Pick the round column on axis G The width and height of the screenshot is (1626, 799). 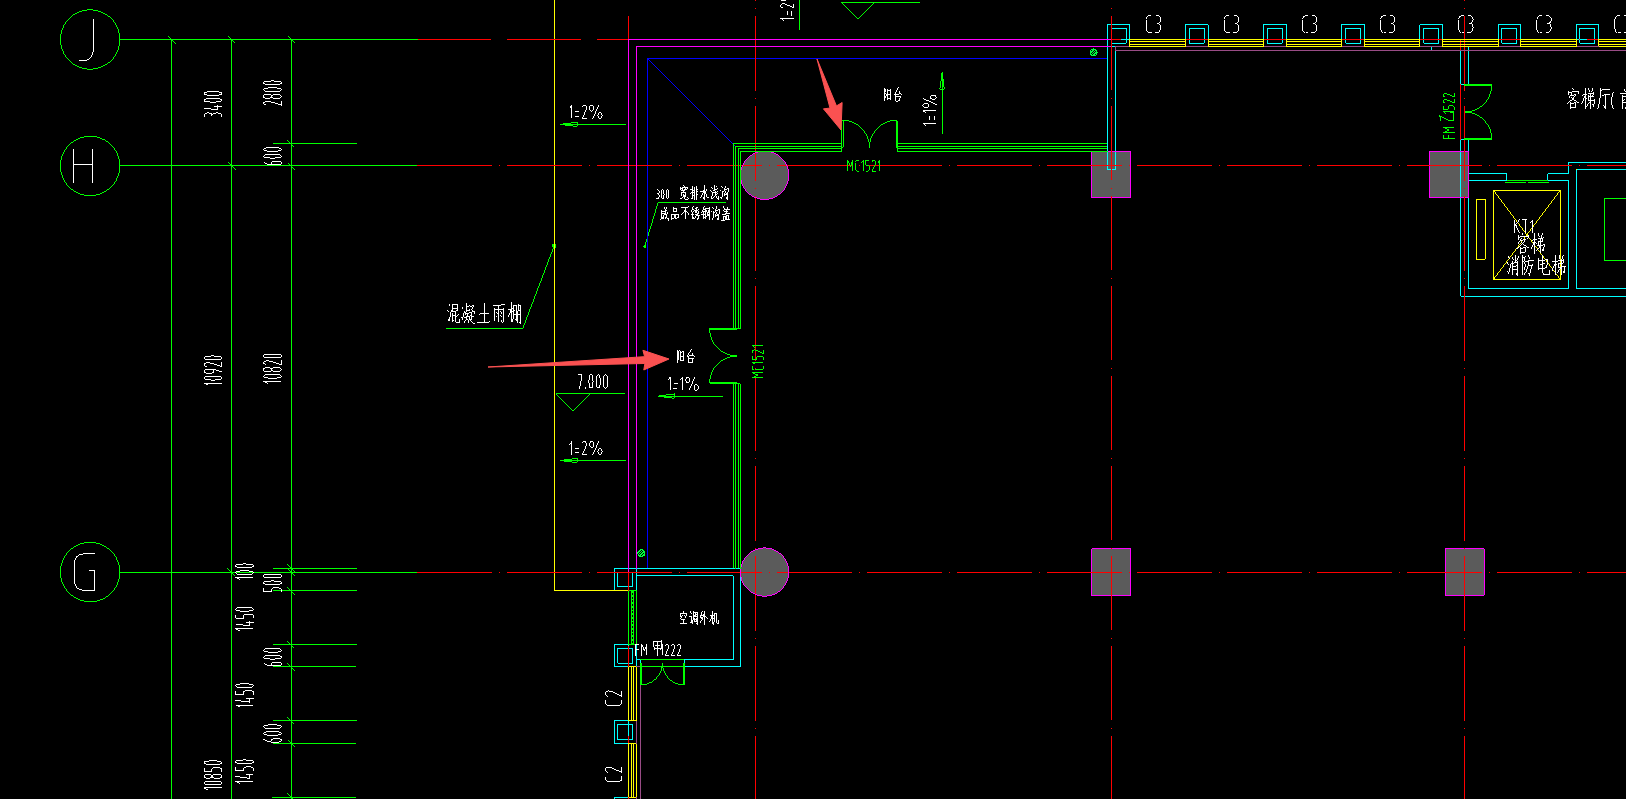tap(765, 572)
